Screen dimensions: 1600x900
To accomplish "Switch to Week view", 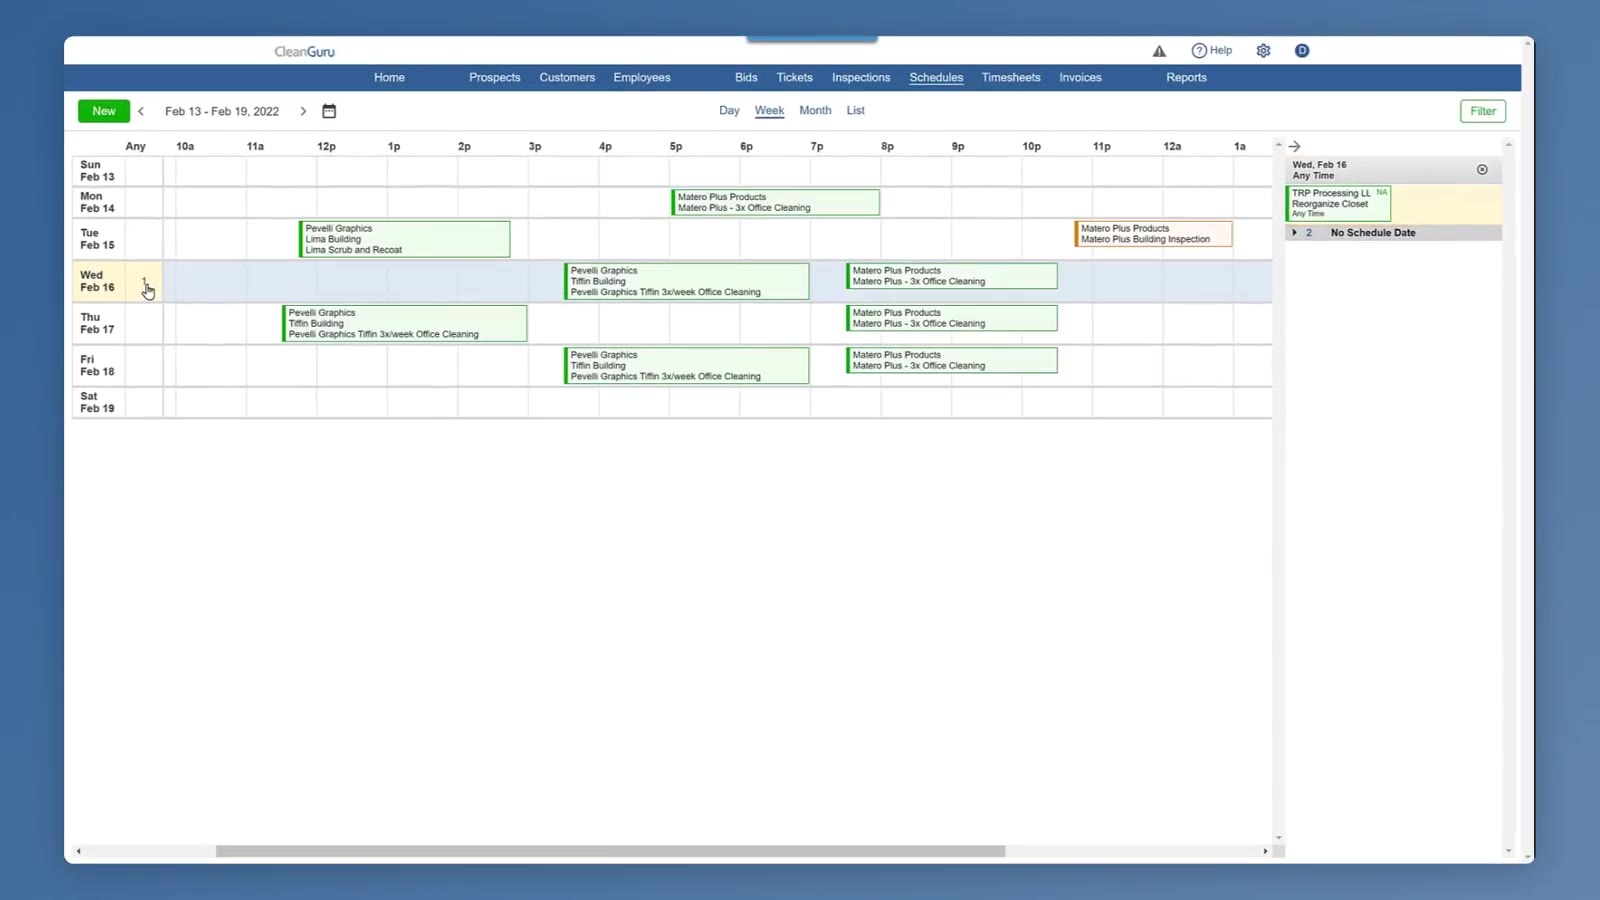I will (769, 111).
